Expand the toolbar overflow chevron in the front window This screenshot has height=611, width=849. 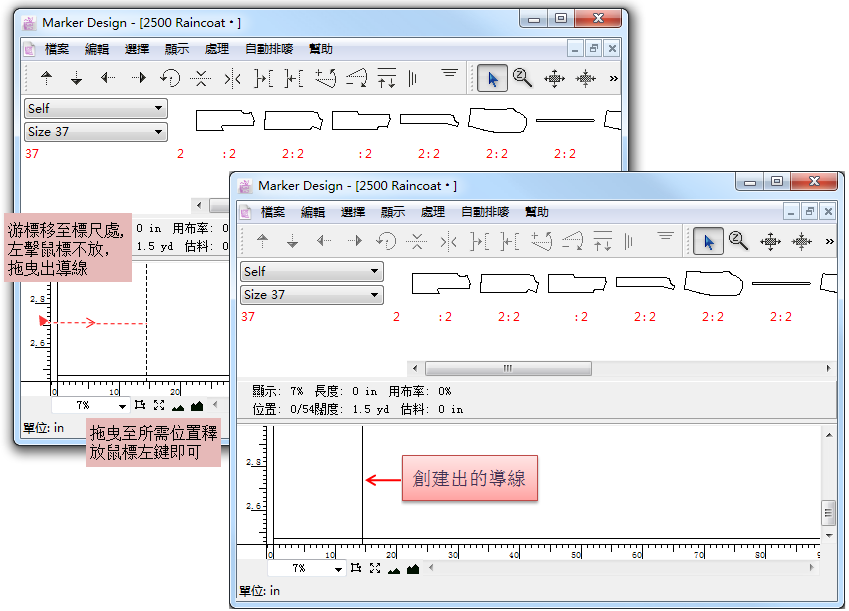point(829,241)
